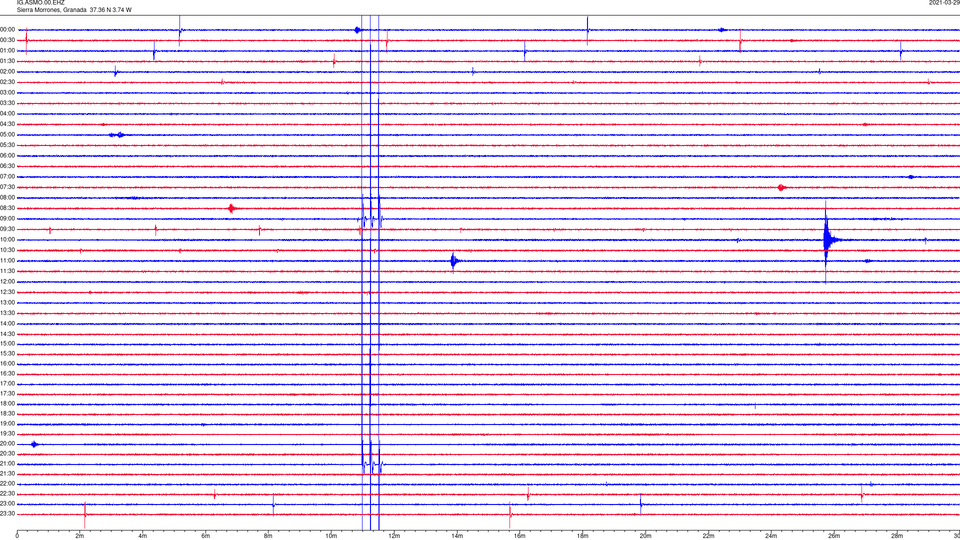Select the 09:00 trace time label

tap(8, 219)
